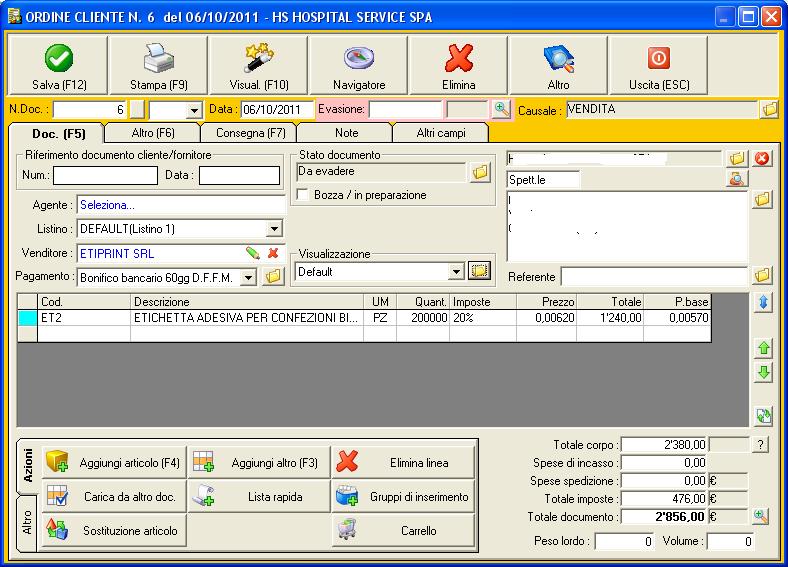Screen dimensions: 788x567
Task: Edit Venditore with the green pencil icon
Action: (x=253, y=253)
